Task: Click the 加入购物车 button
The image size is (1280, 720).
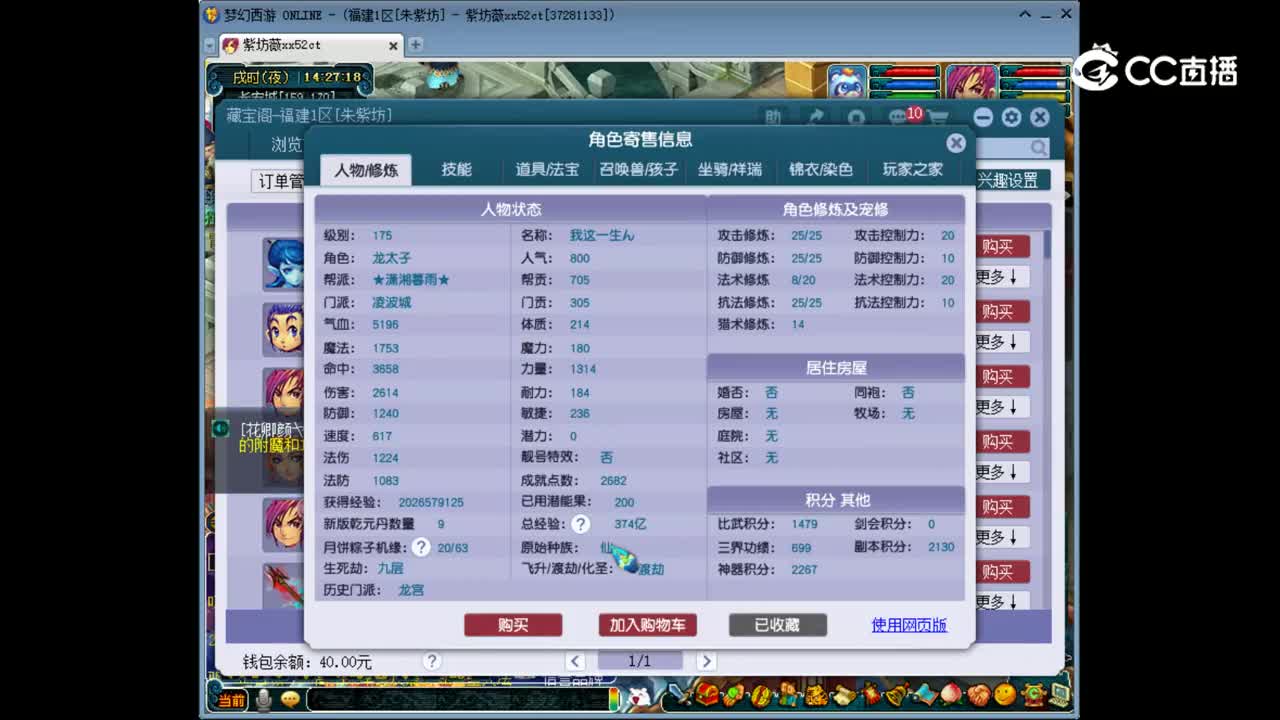Action: tap(648, 625)
